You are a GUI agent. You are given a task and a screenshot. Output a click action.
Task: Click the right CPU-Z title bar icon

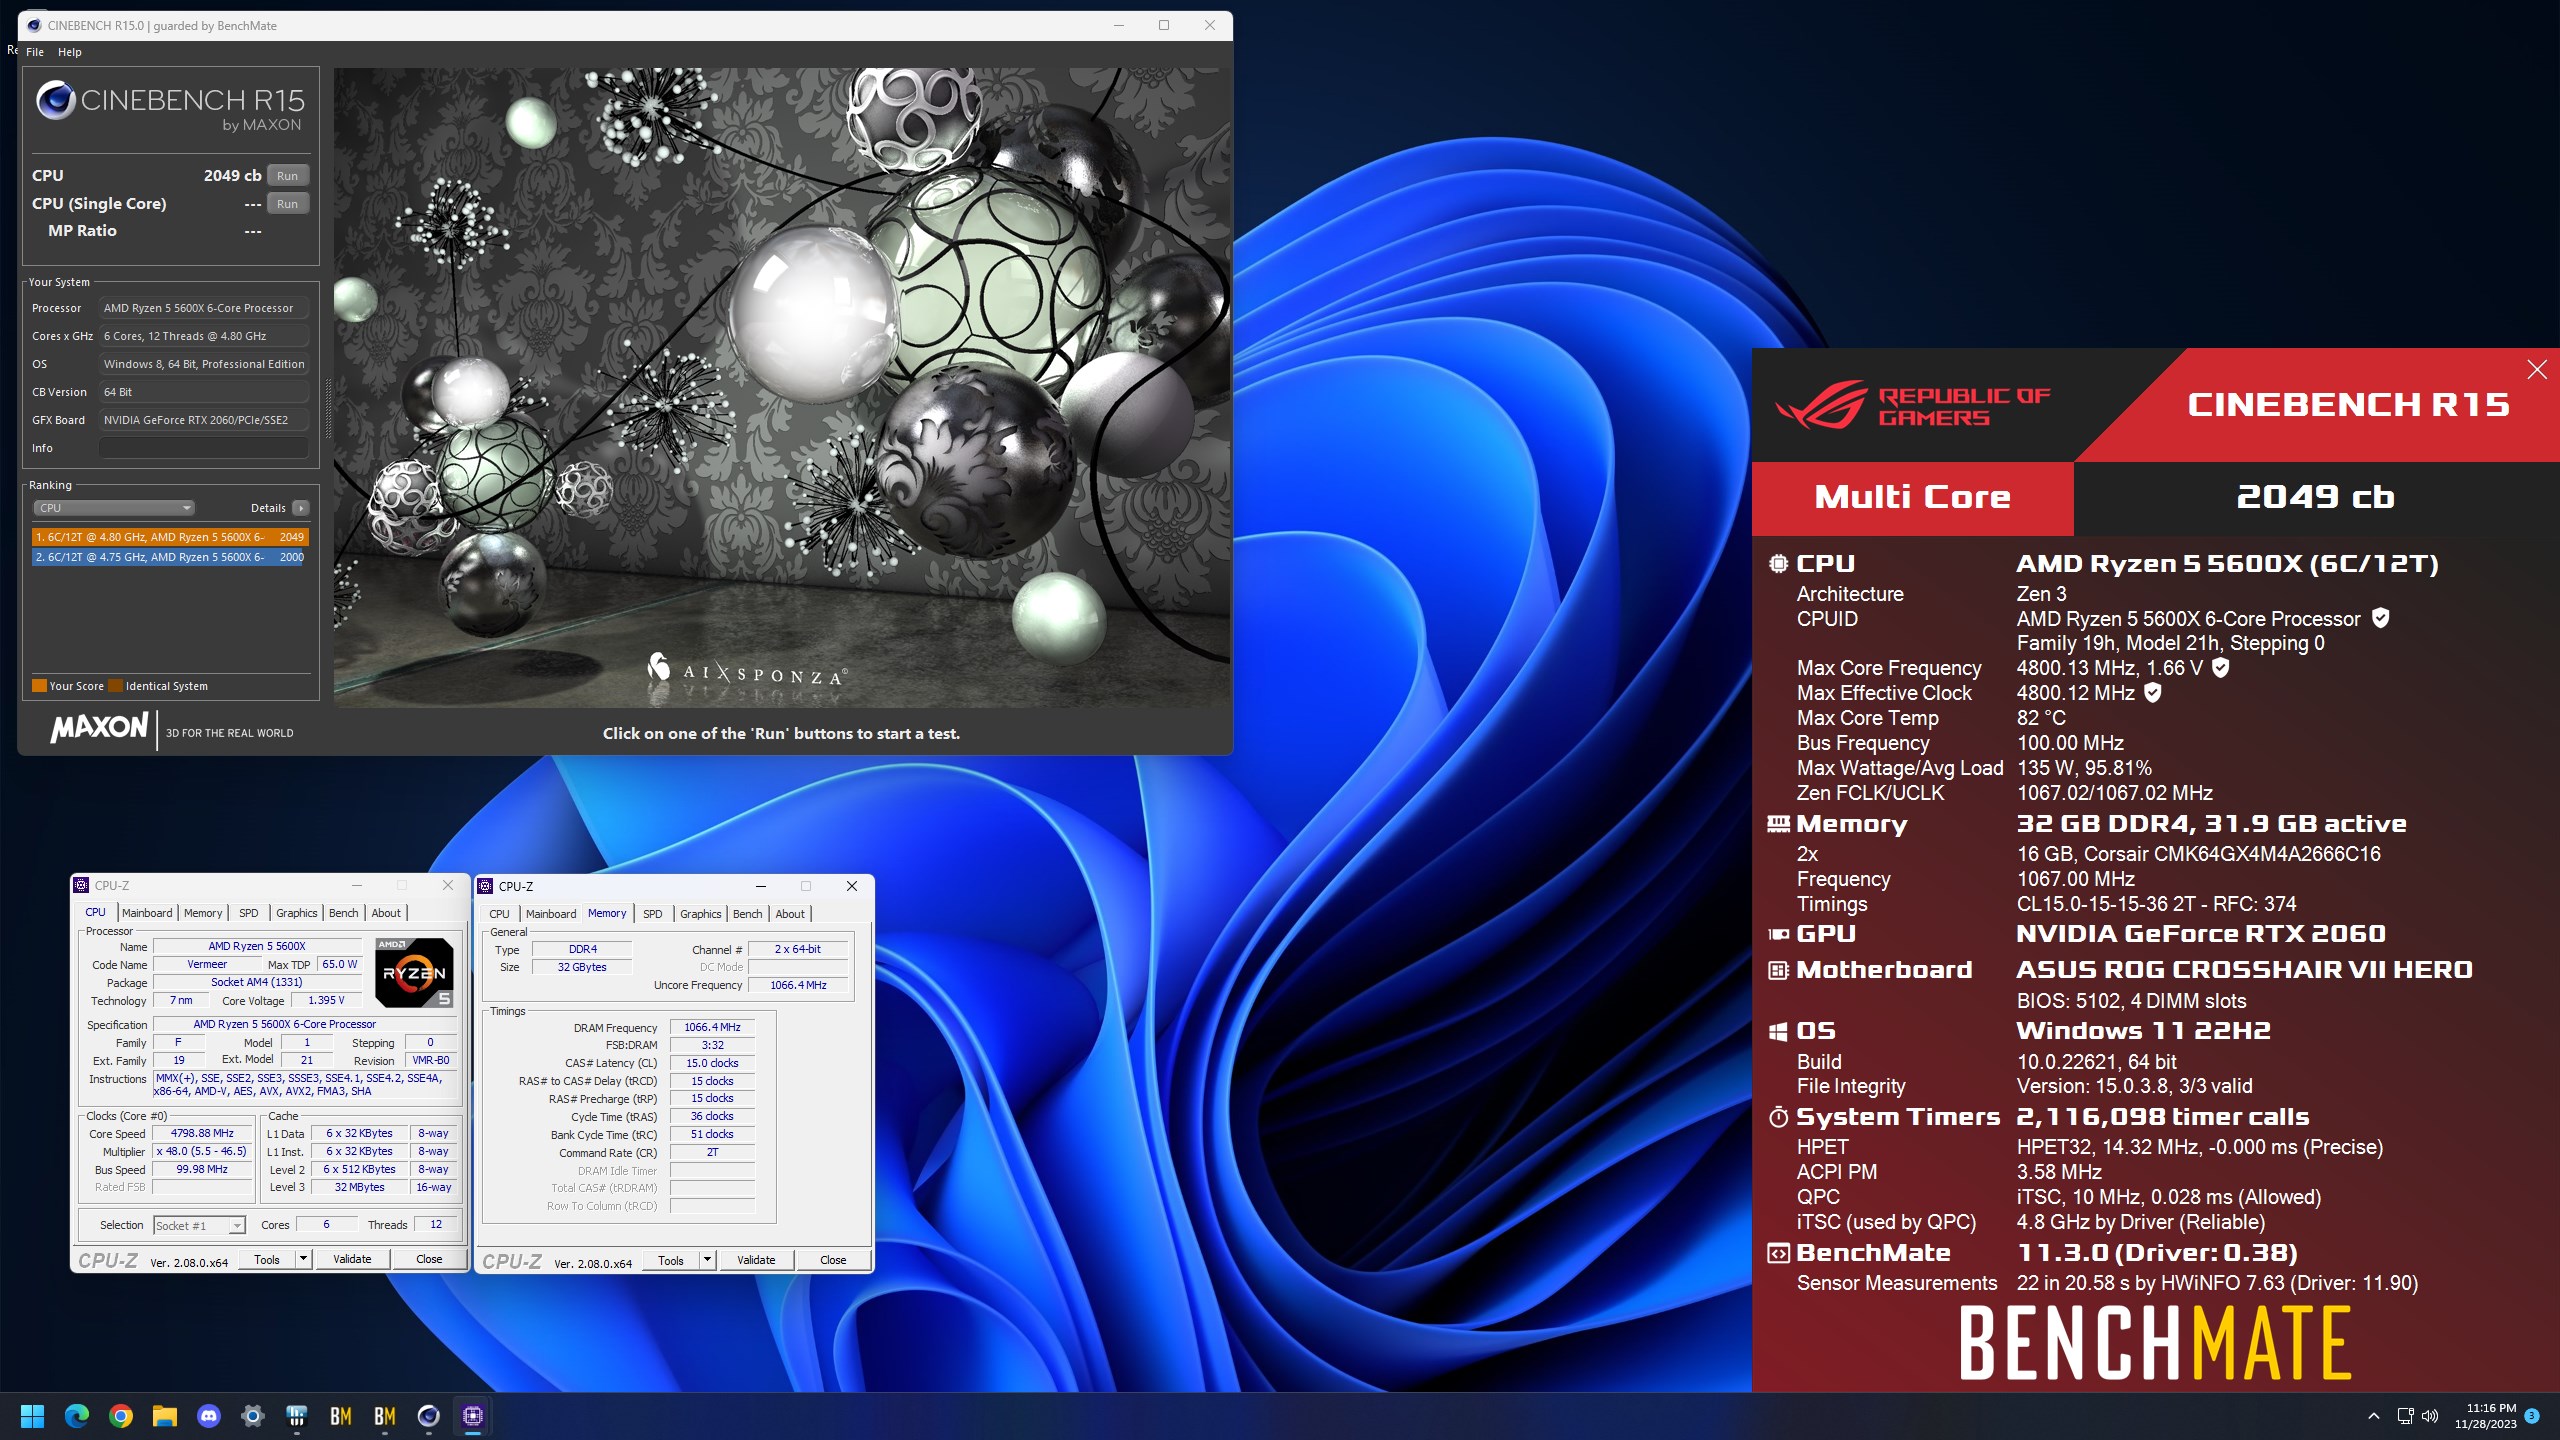coord(485,886)
